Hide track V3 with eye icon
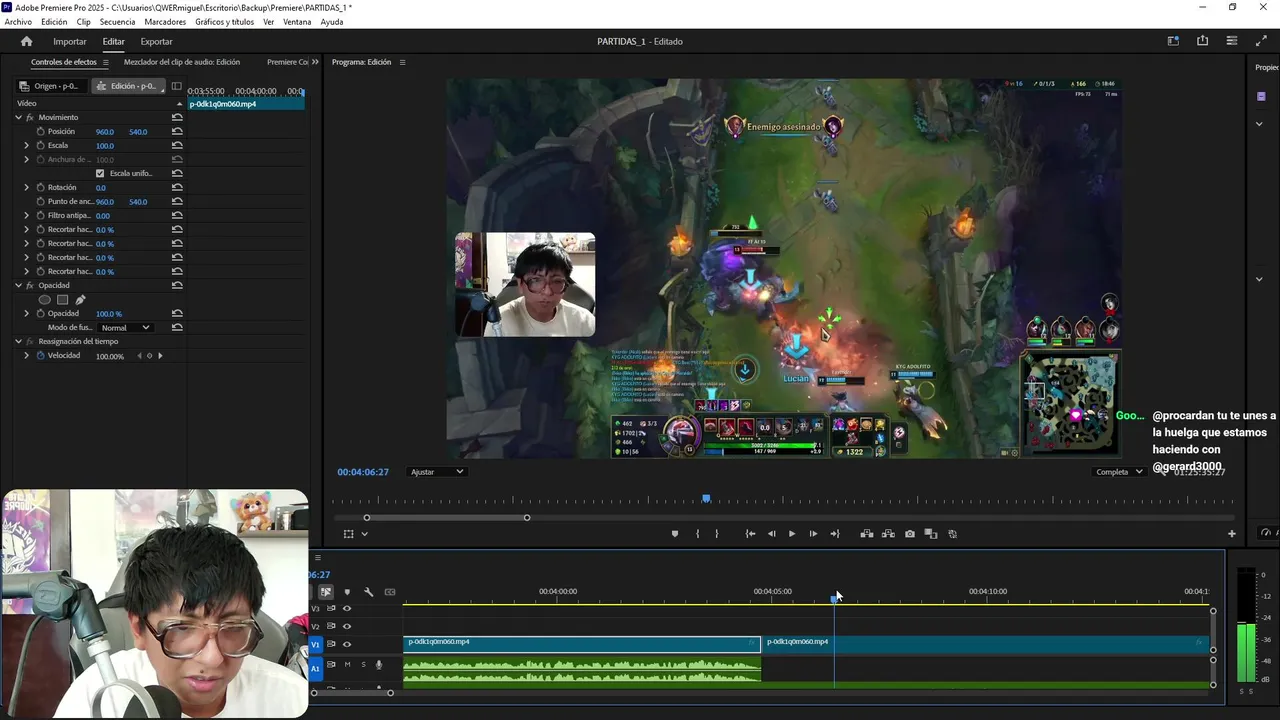 tap(347, 608)
